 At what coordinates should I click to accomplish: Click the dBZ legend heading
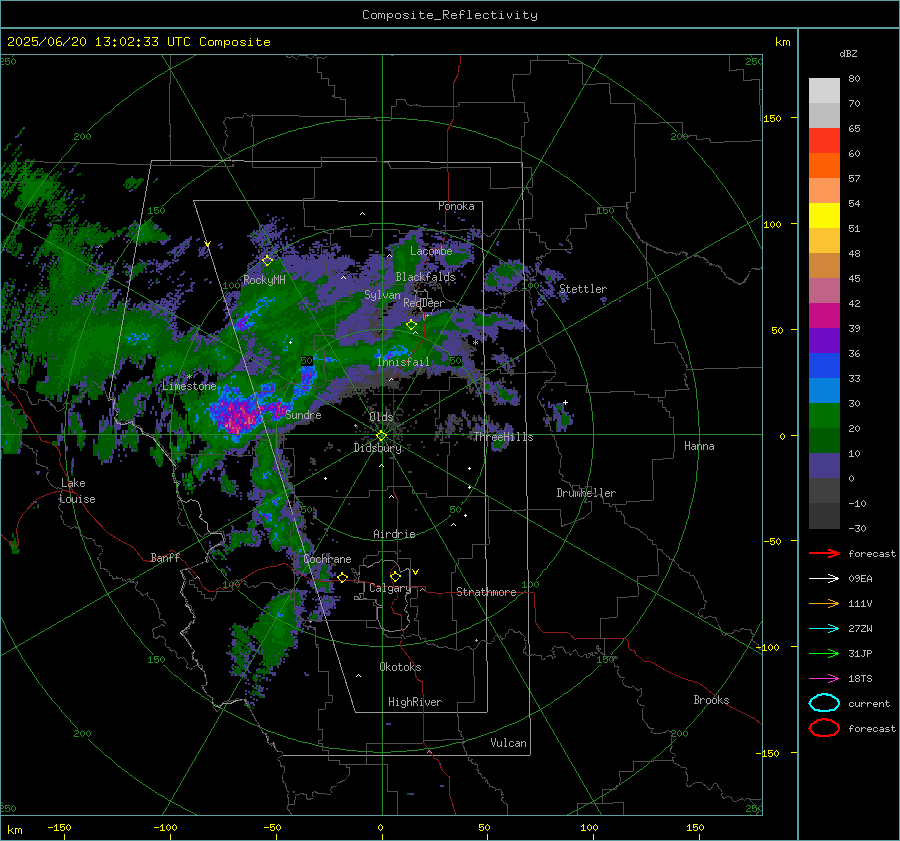tap(848, 53)
